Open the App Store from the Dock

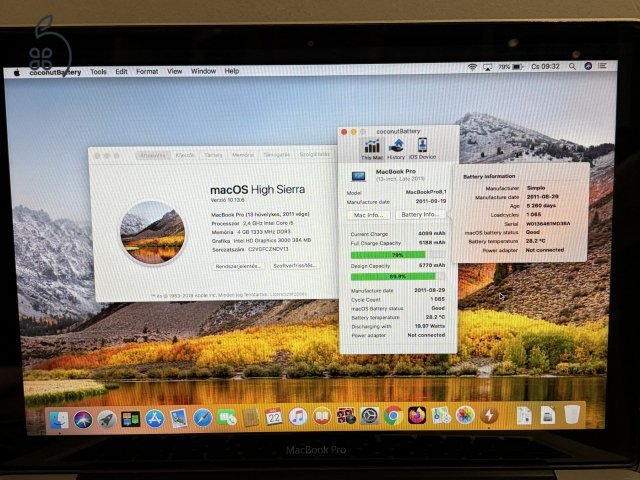pos(155,419)
